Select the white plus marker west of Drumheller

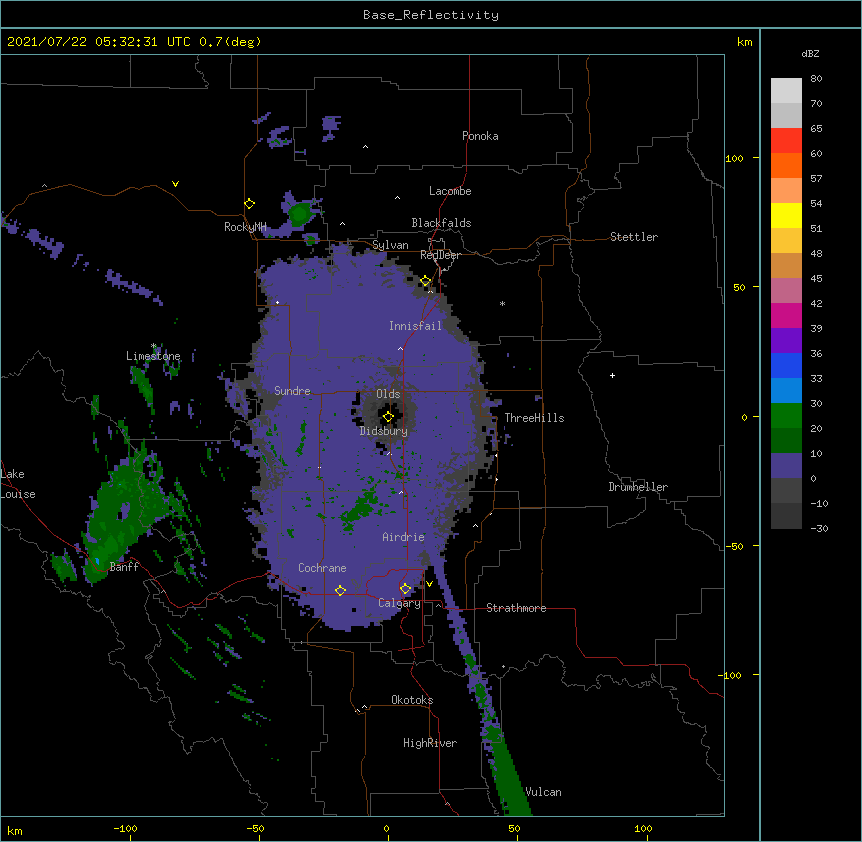pos(612,375)
